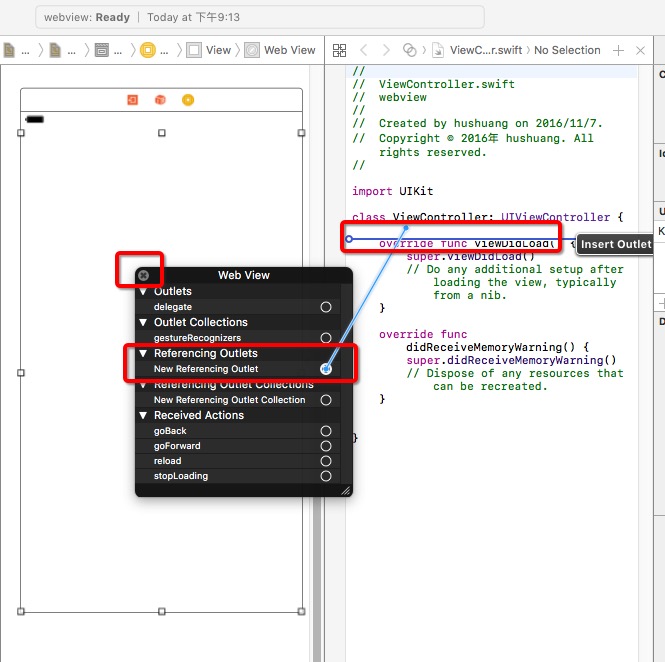Add a new assistant editor pane
The height and width of the screenshot is (662, 665).
pos(618,50)
